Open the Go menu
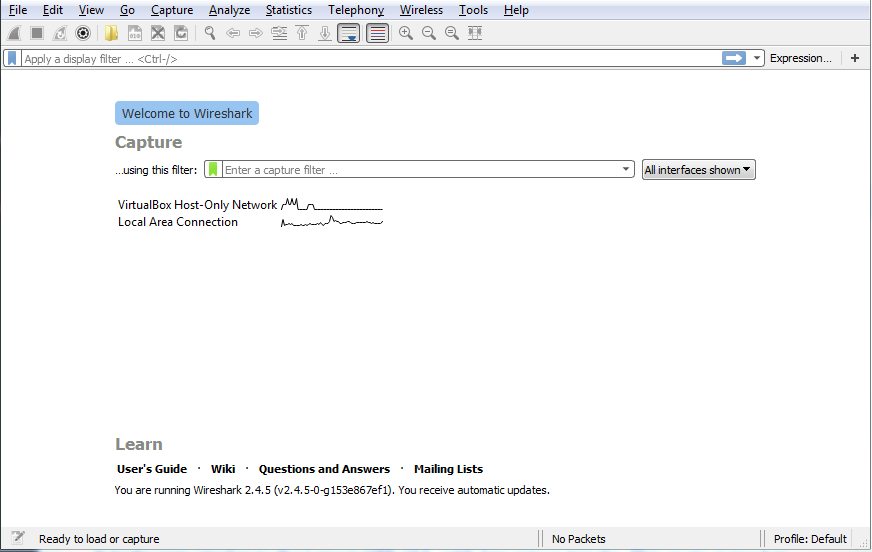The image size is (872, 552). click(127, 10)
